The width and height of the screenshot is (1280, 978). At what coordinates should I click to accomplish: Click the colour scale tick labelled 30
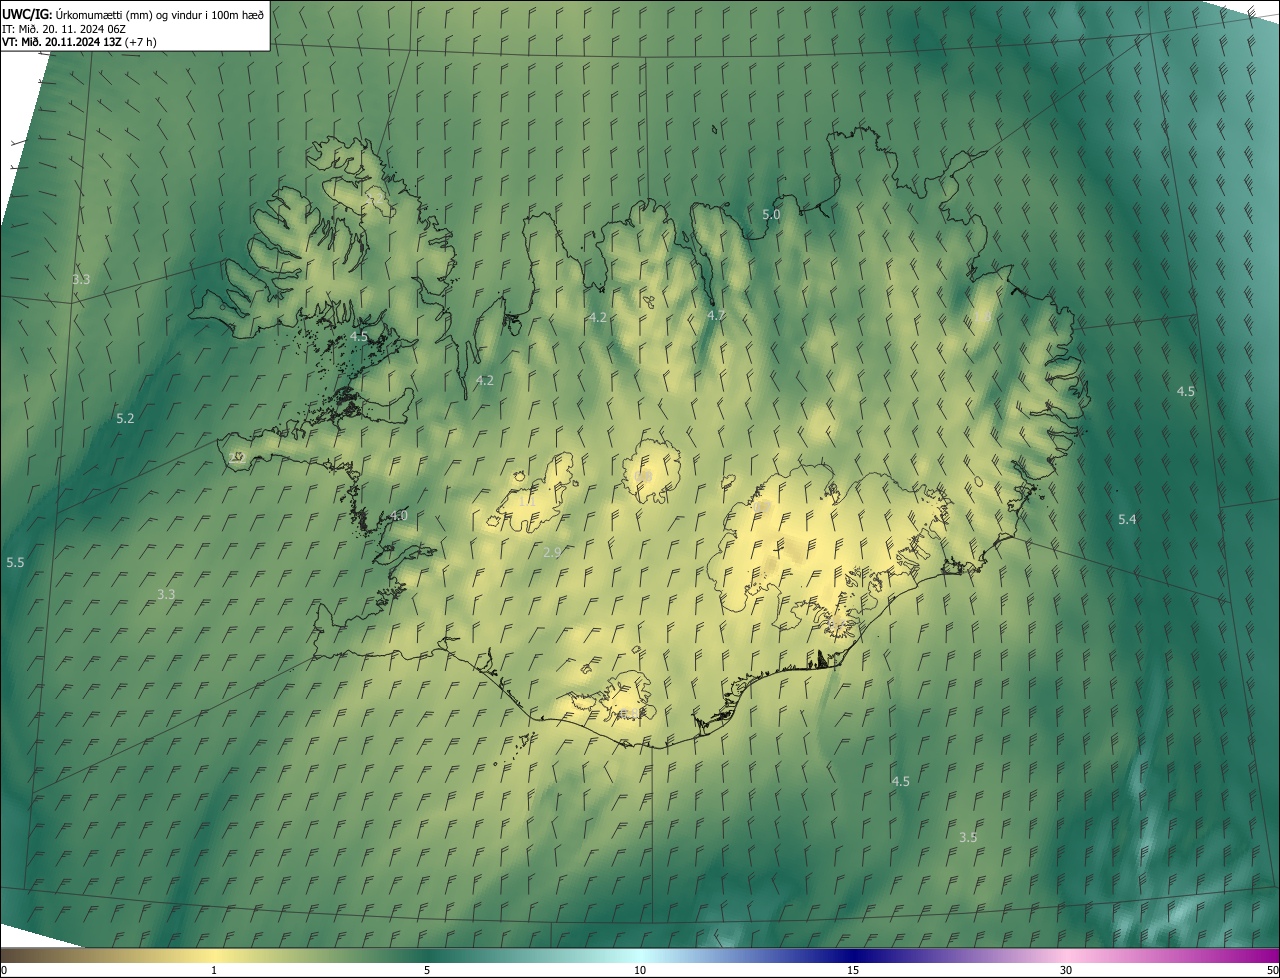[1066, 970]
